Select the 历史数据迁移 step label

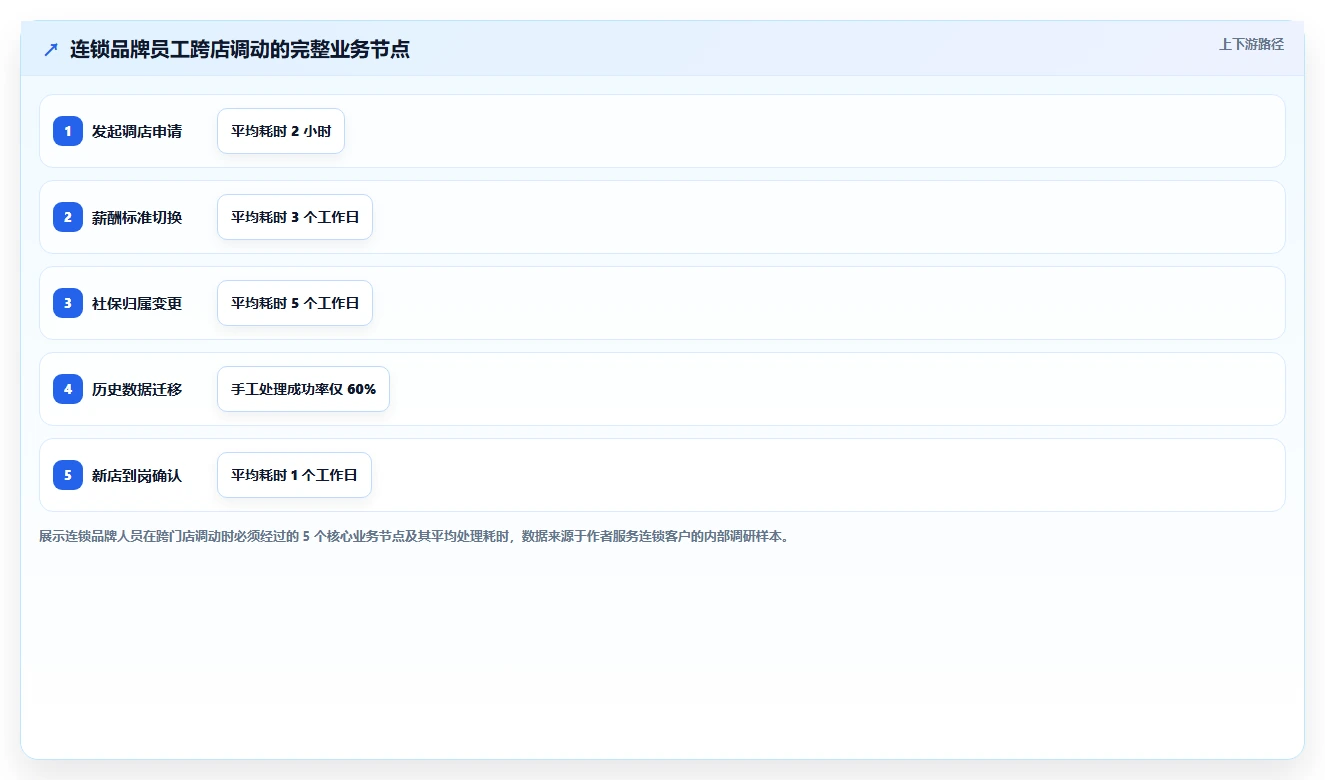pos(137,389)
